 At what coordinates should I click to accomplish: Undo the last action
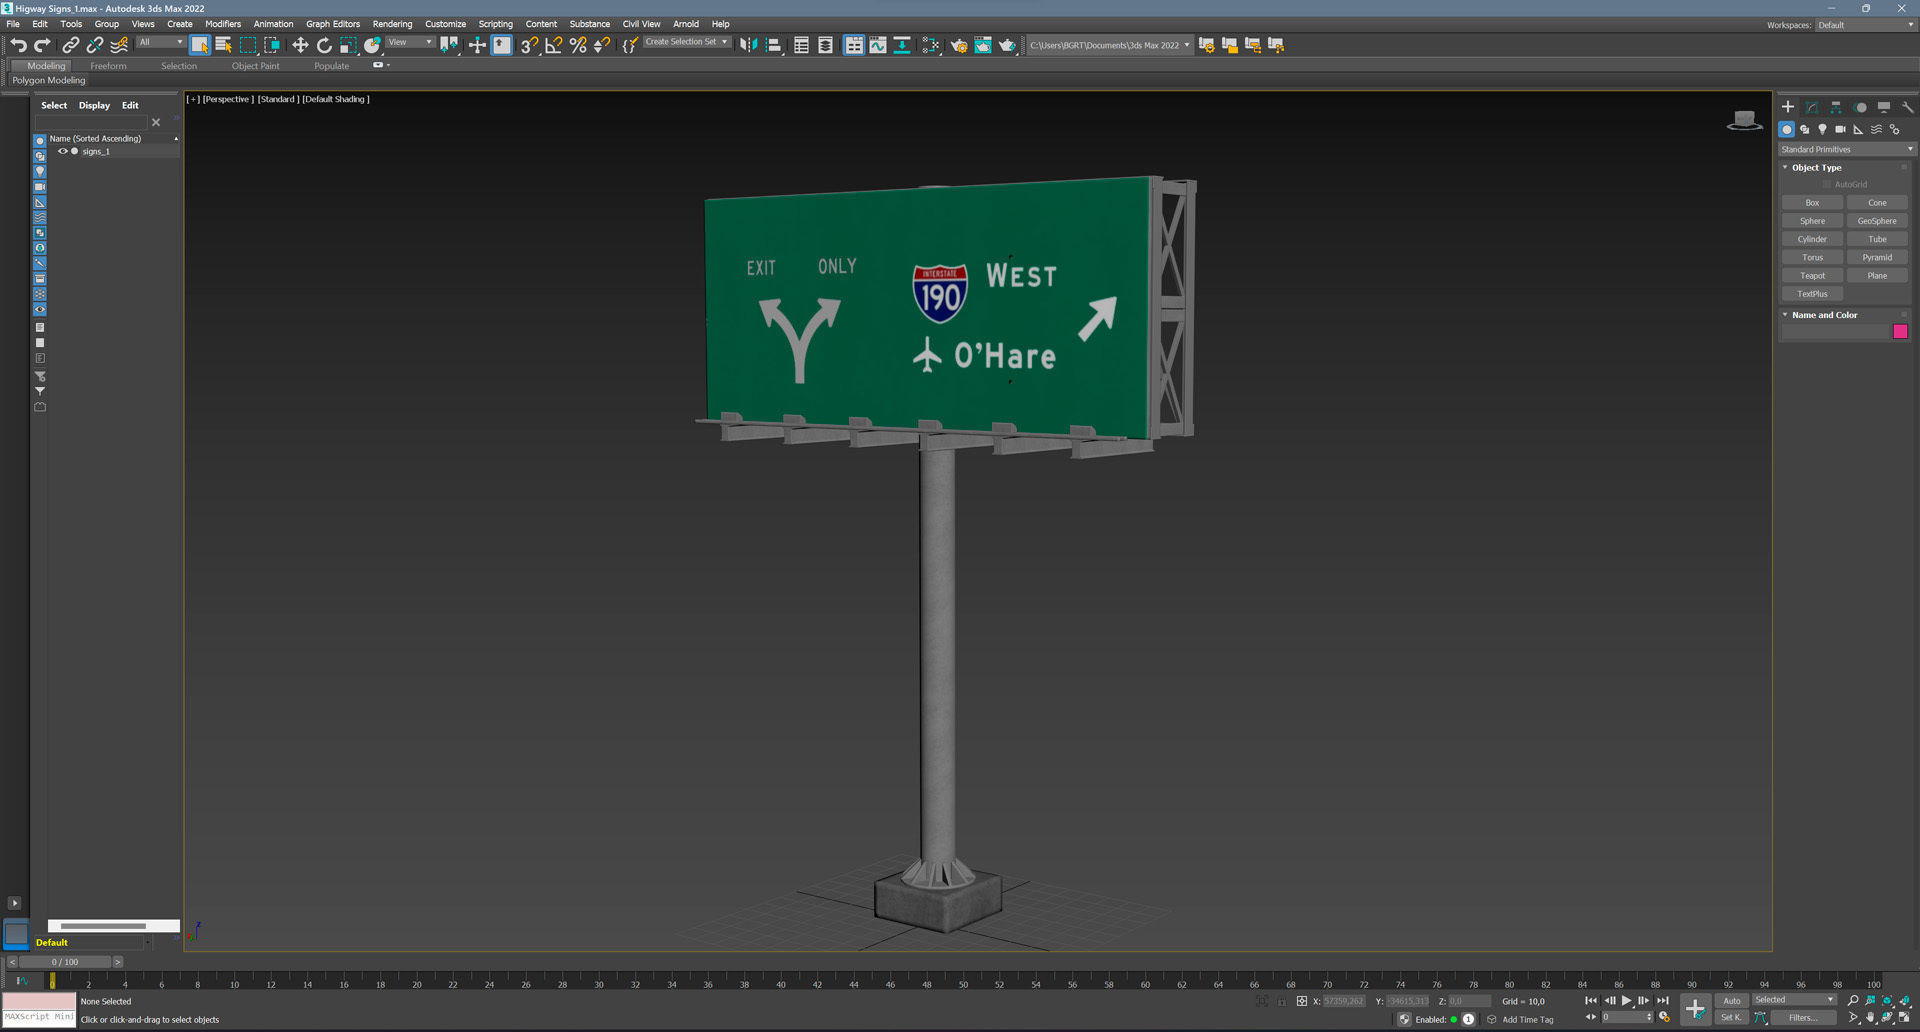click(18, 45)
